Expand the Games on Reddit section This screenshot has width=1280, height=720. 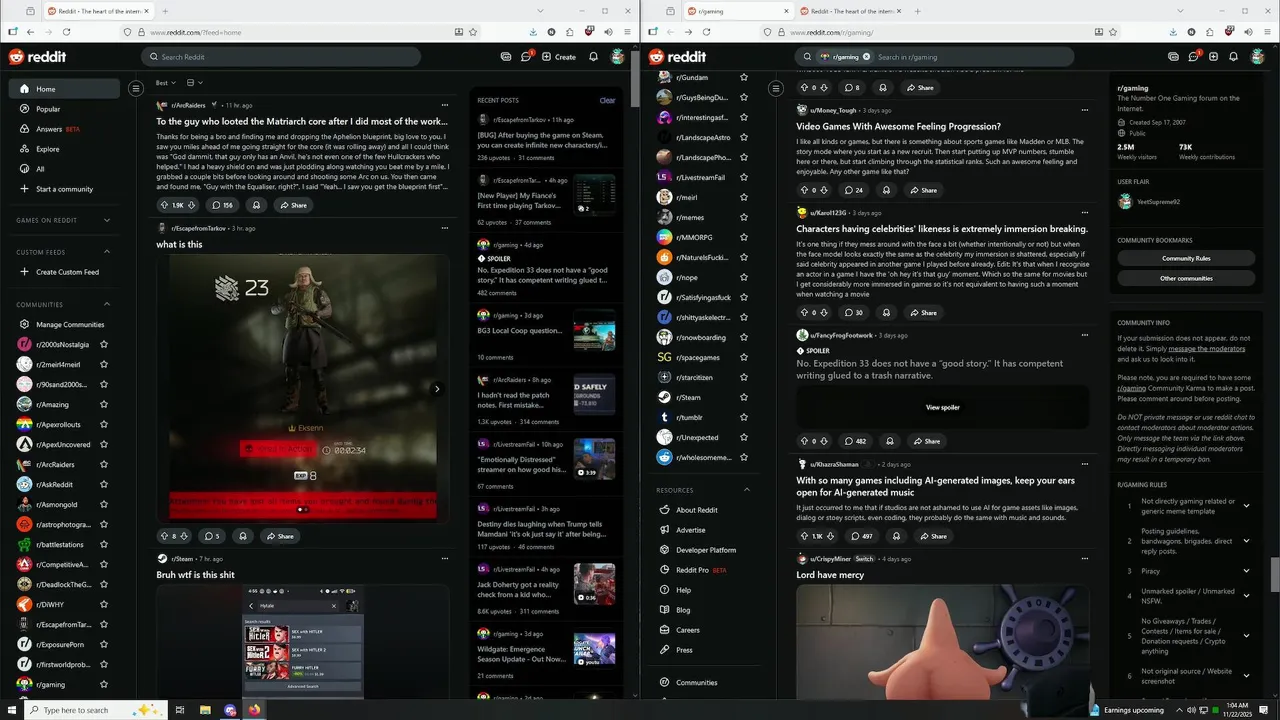107,220
